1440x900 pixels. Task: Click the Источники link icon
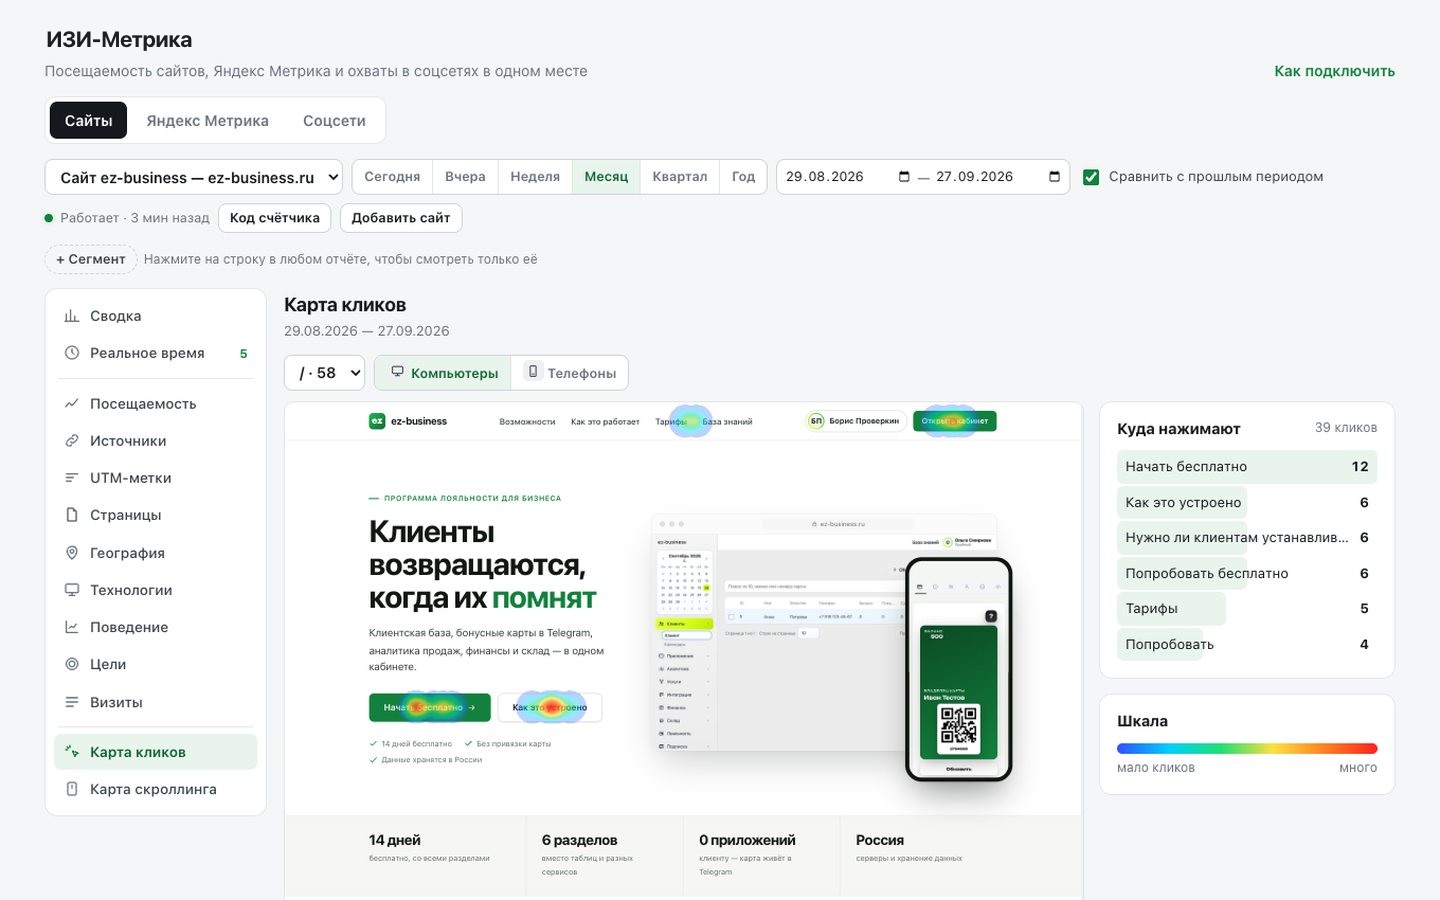72,441
